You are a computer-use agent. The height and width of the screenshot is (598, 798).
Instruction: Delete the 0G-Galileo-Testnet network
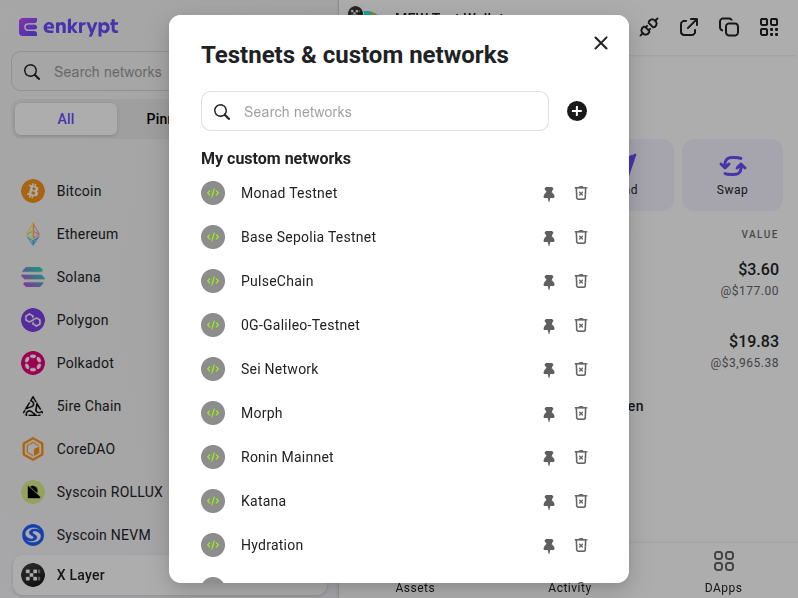point(581,325)
